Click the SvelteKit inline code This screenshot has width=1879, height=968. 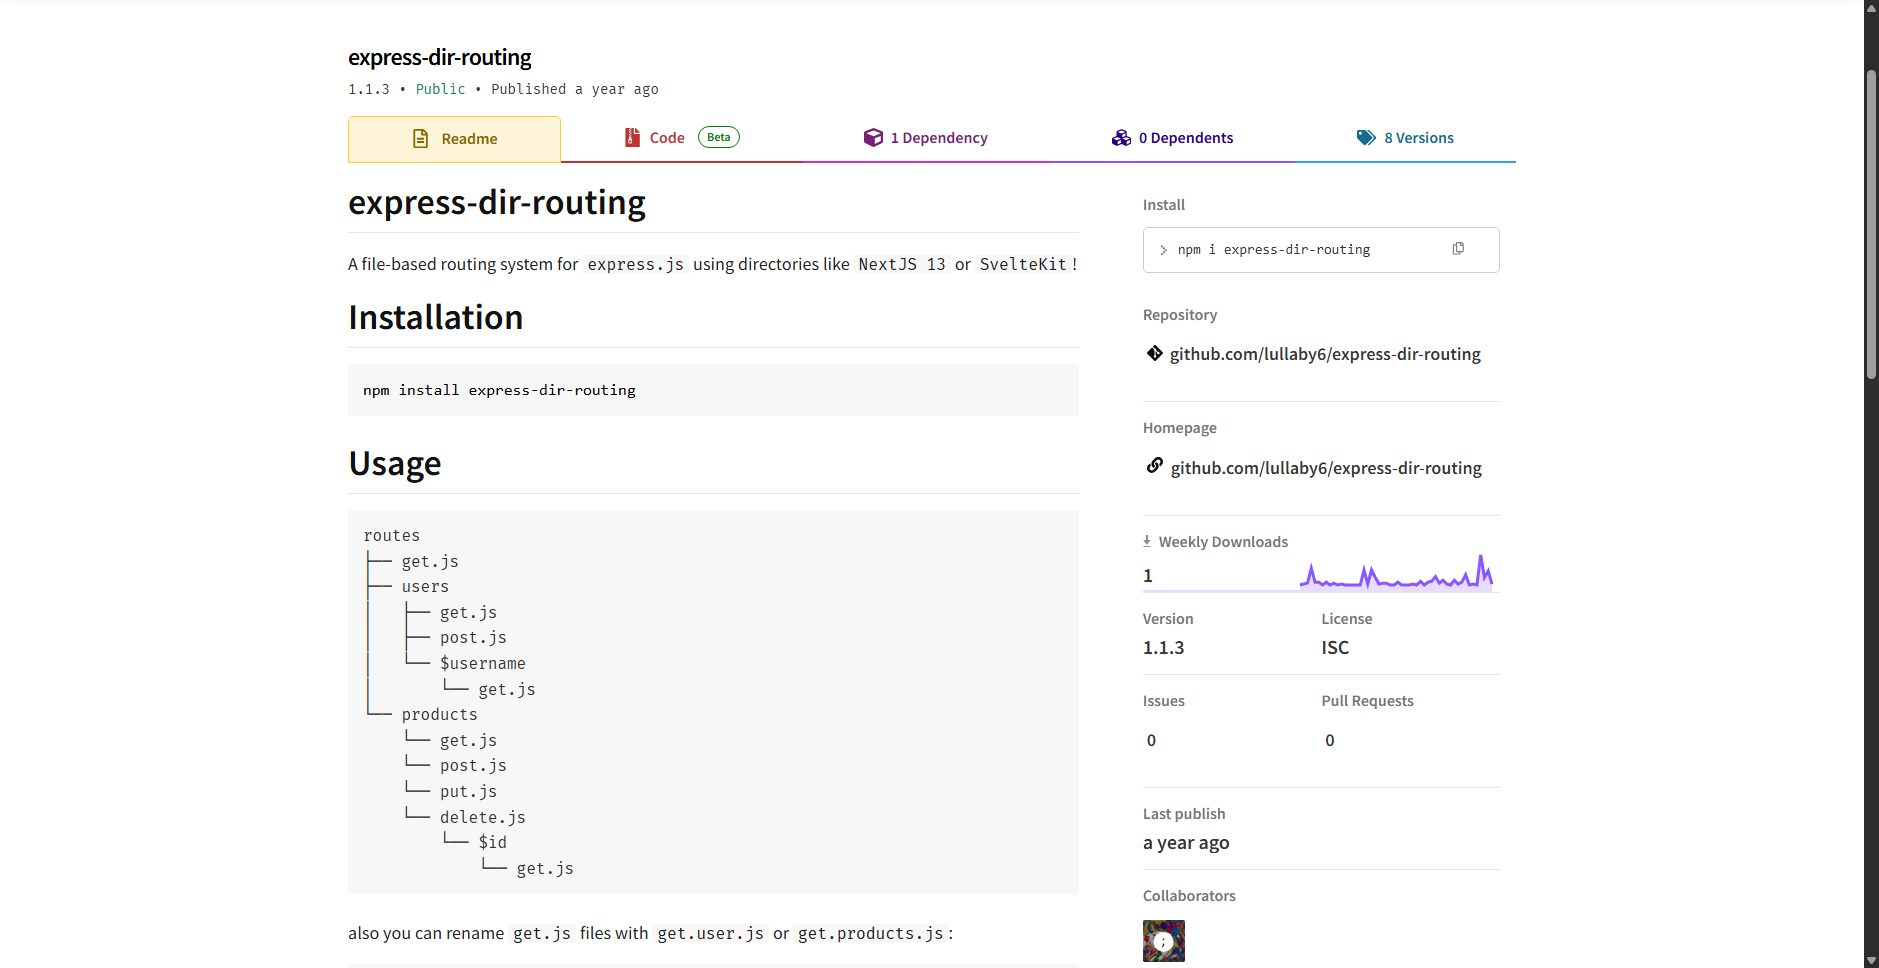pos(1023,265)
